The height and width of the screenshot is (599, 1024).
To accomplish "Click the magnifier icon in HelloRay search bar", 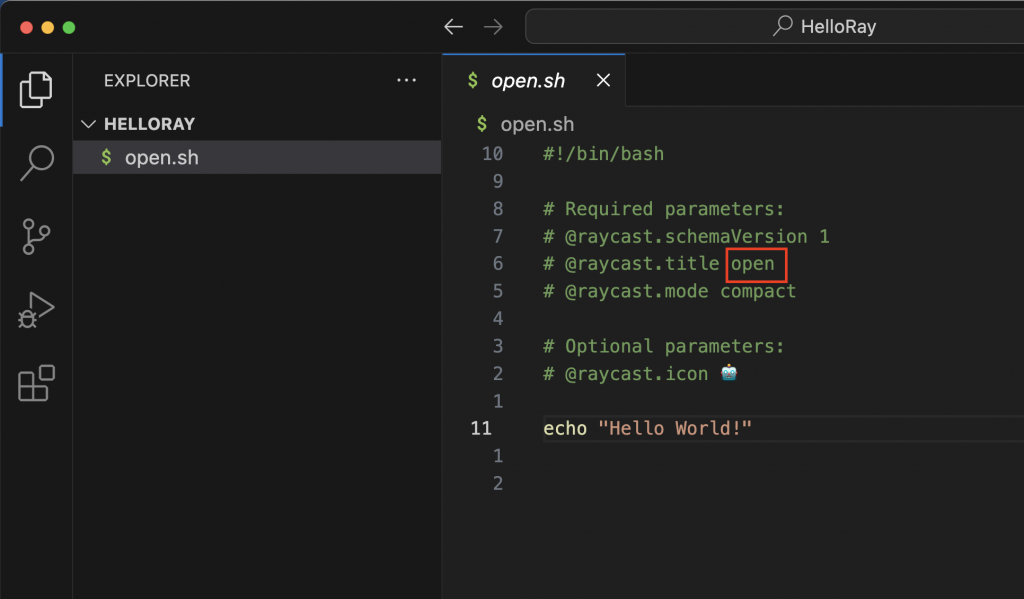I will point(782,26).
